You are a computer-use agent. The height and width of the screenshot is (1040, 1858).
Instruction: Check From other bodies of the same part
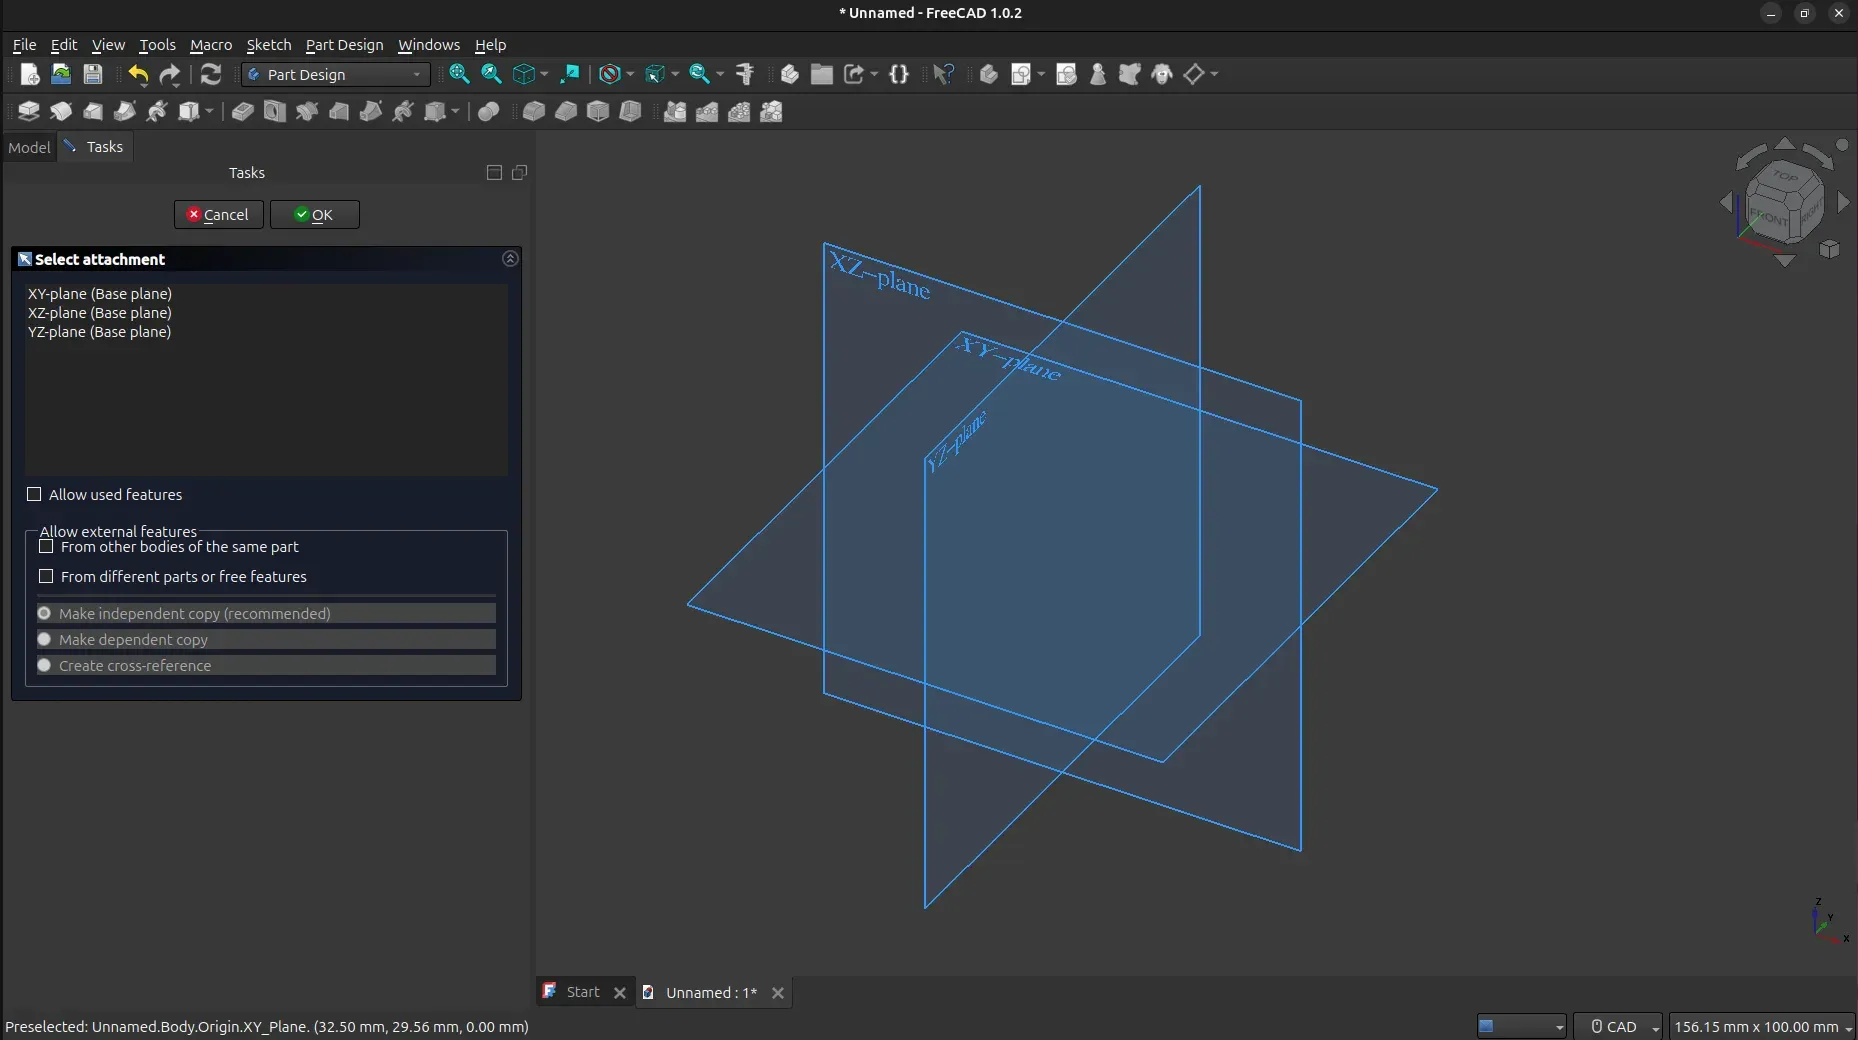pyautogui.click(x=46, y=547)
